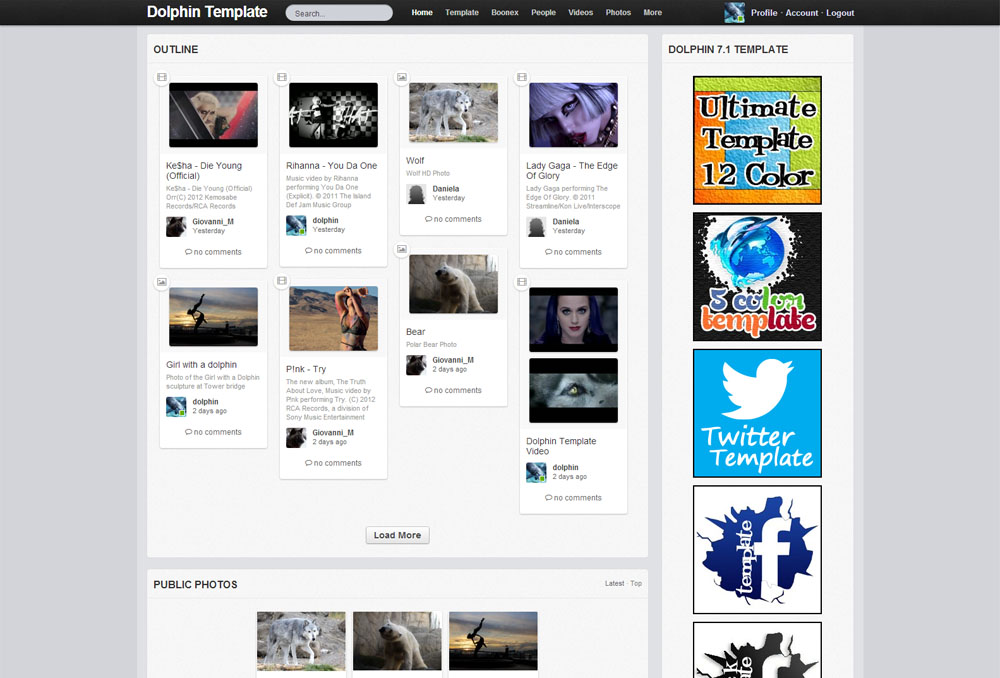Open the logged-in user avatar in the header
The image size is (1000, 678).
(735, 13)
